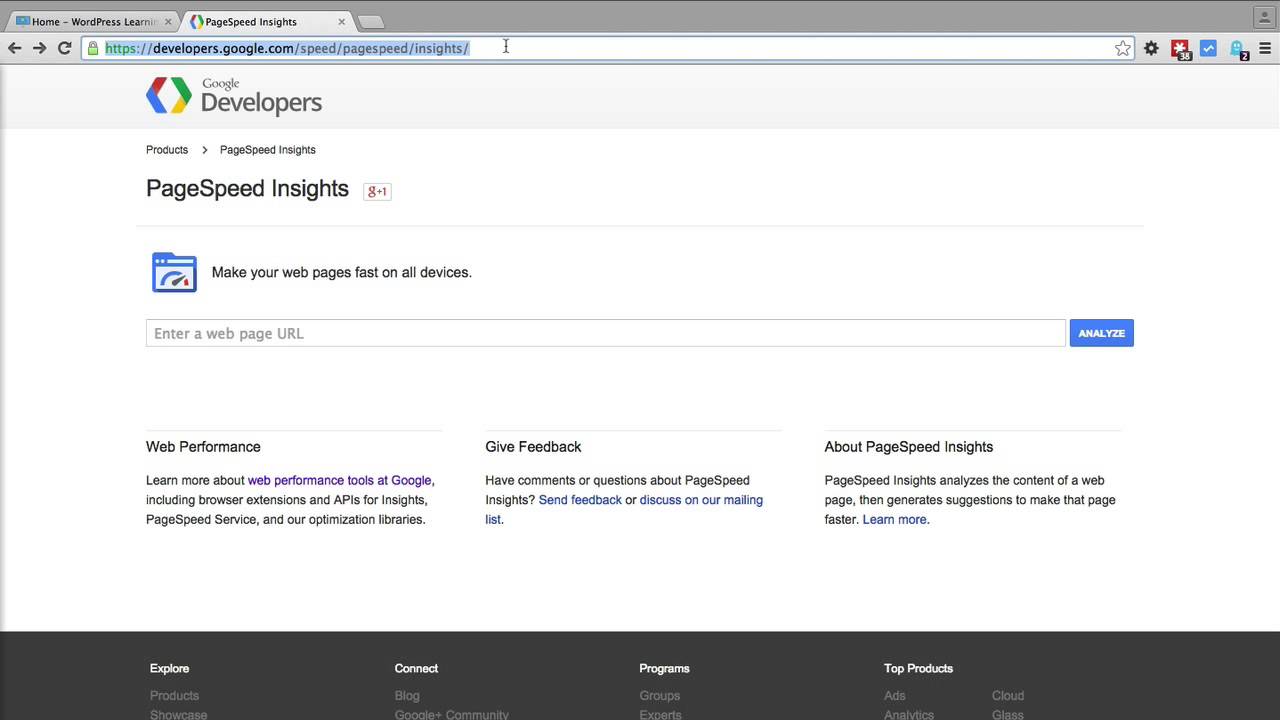Open the Products breadcrumb link
The height and width of the screenshot is (720, 1280).
(x=167, y=150)
